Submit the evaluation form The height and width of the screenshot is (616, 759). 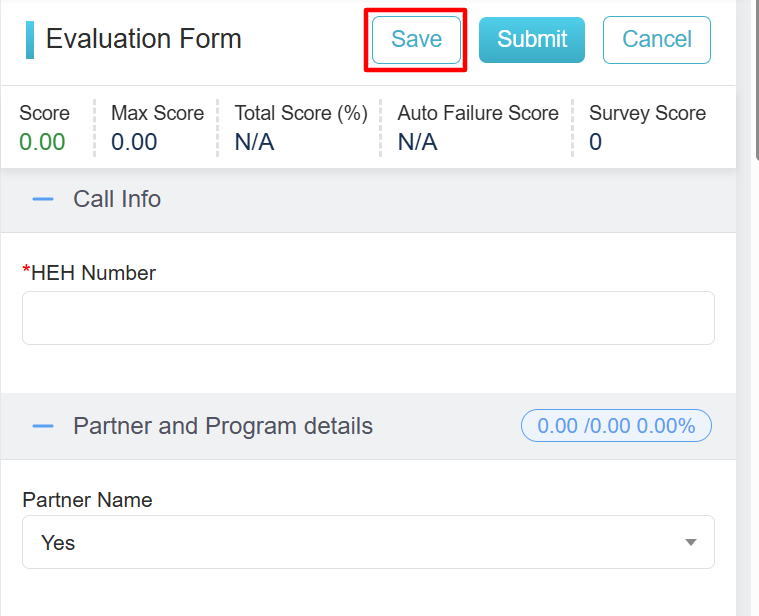tap(531, 40)
